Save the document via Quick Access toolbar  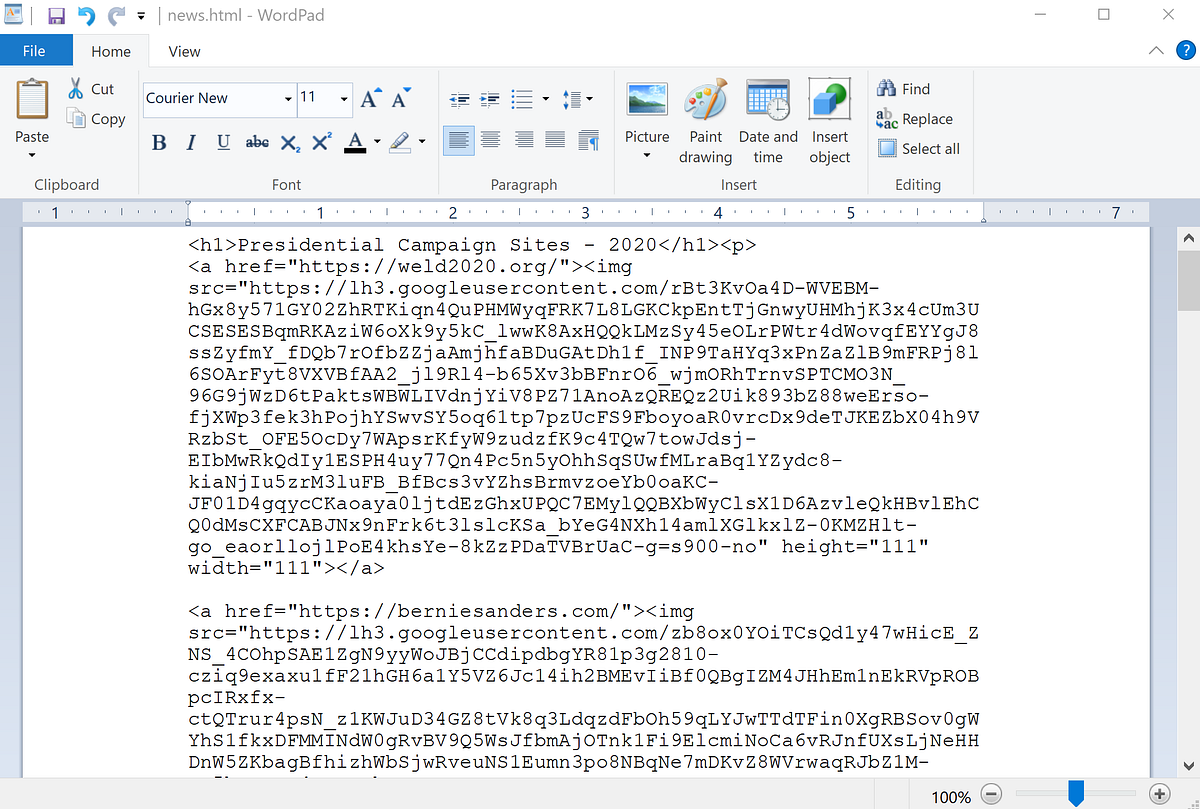[55, 14]
